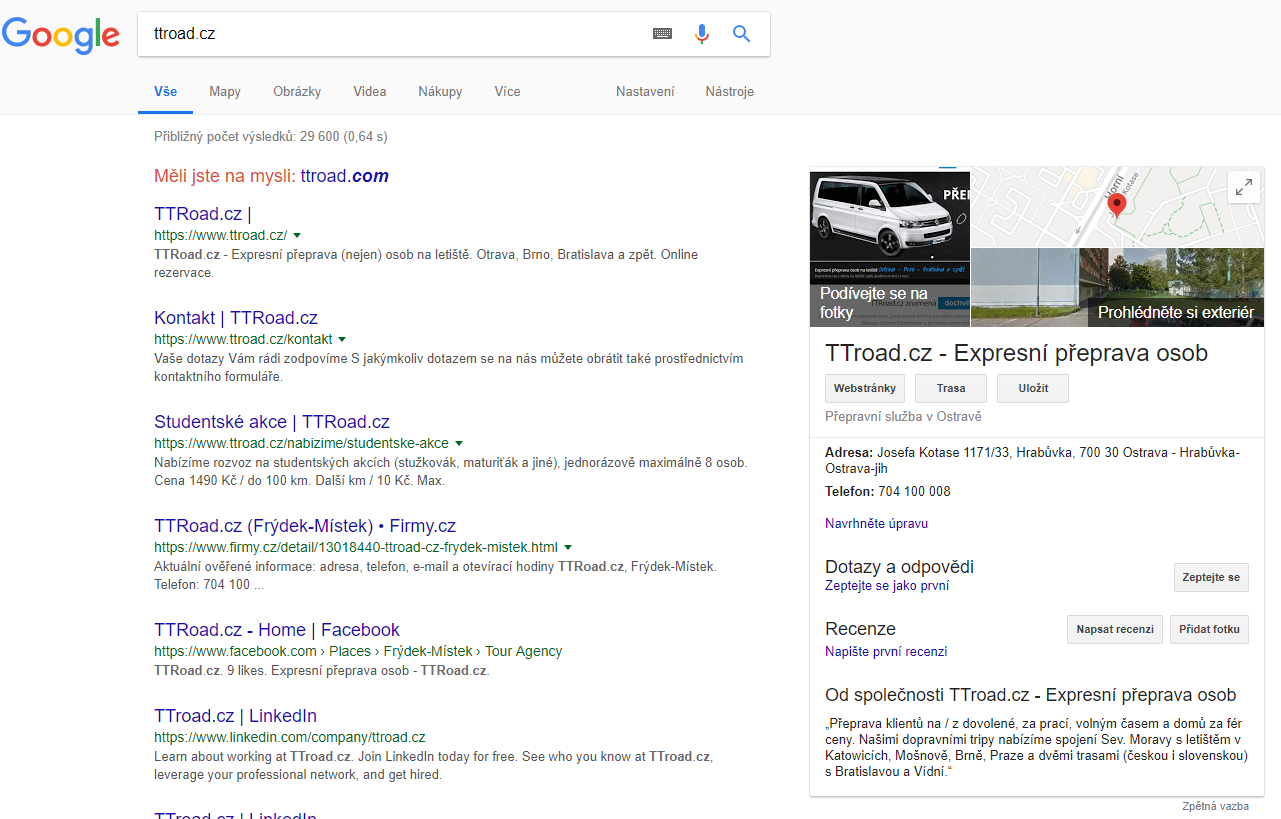Click the Zeptejte se button

pos(1211,578)
